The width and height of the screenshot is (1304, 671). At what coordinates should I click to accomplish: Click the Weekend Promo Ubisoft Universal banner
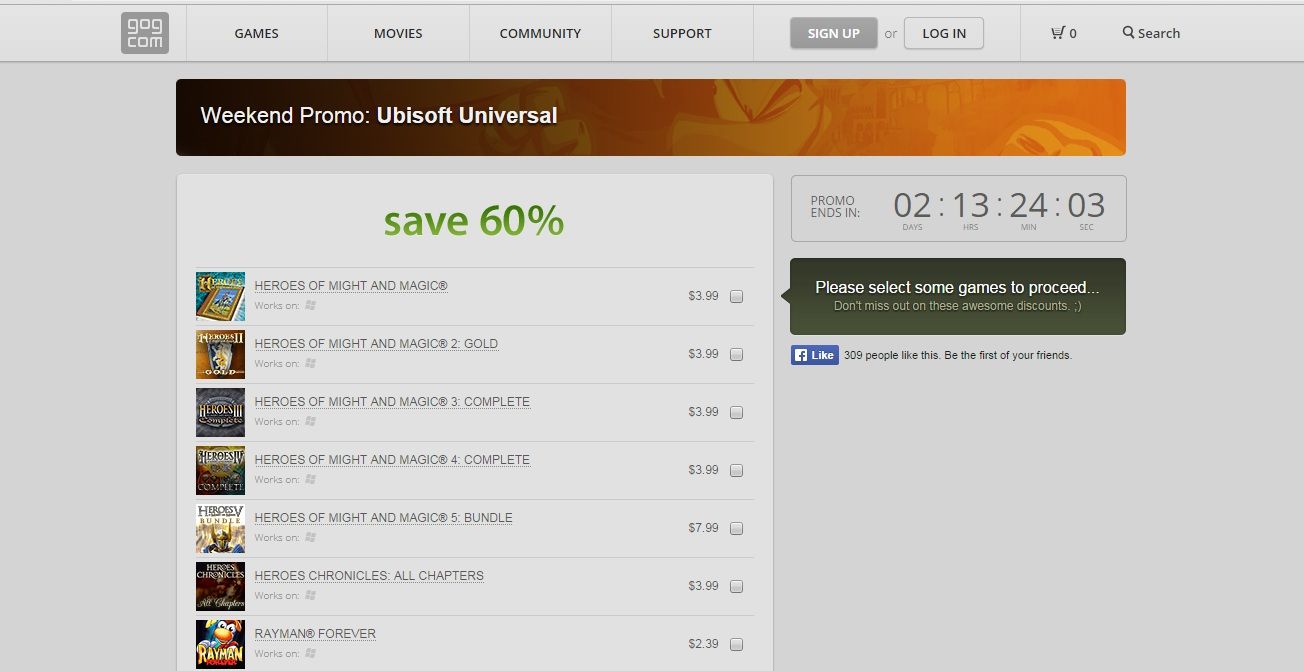click(x=650, y=117)
